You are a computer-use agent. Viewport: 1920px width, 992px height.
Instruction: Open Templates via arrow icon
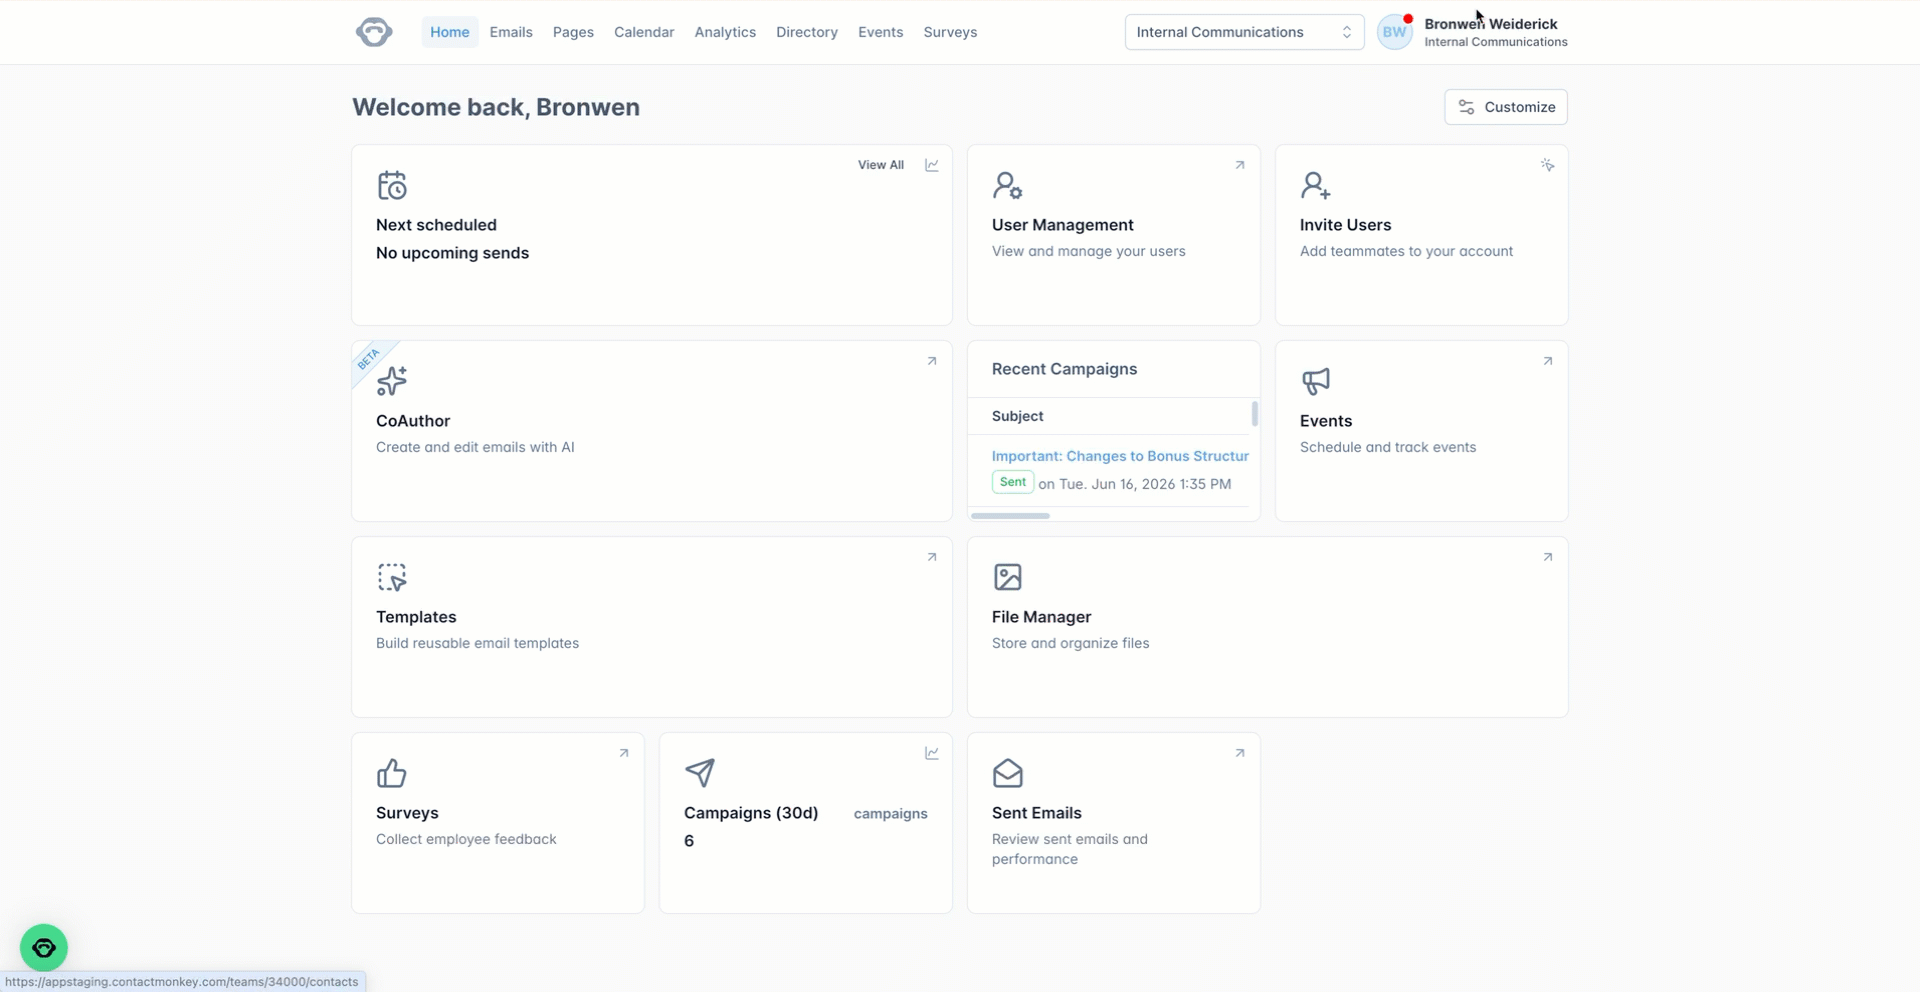click(x=931, y=557)
